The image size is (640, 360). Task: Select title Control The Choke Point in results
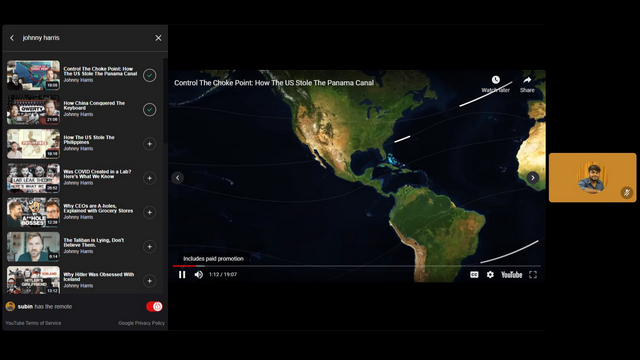tap(100, 71)
